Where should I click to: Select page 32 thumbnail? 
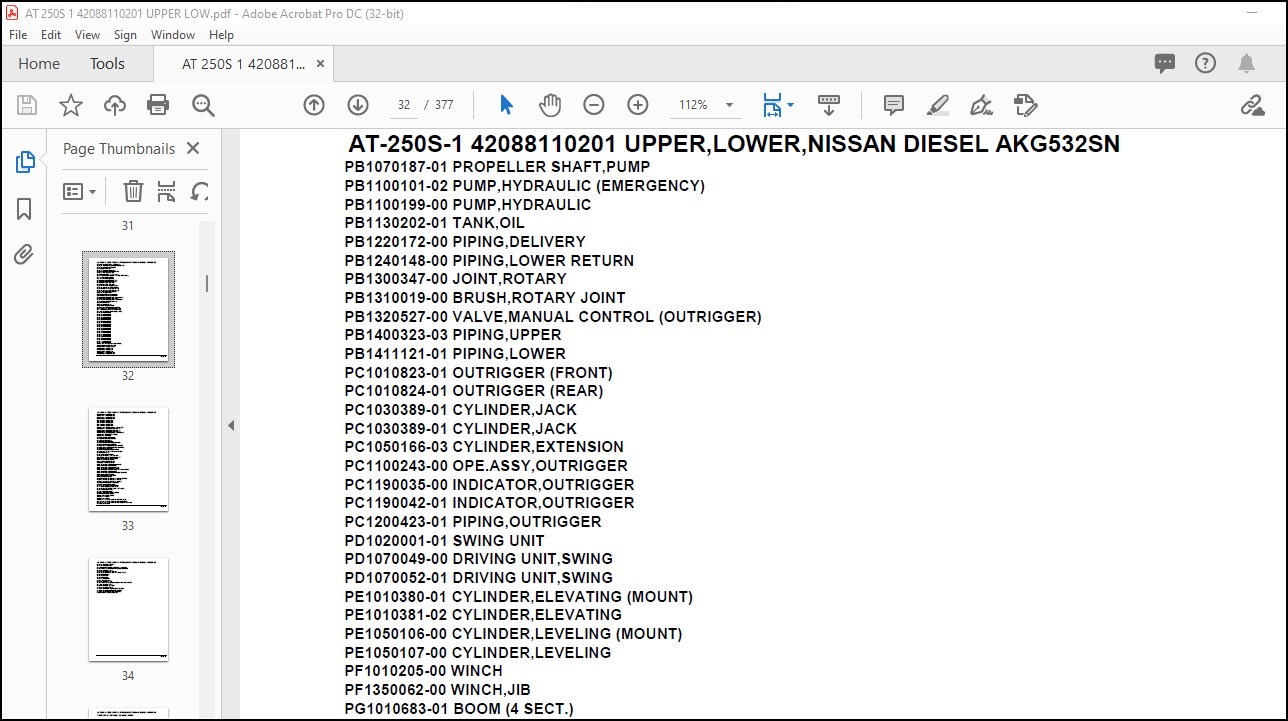pyautogui.click(x=128, y=309)
